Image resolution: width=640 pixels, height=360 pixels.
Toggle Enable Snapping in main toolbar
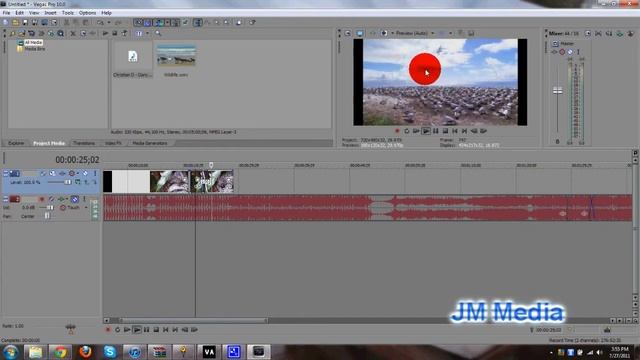coord(138,22)
